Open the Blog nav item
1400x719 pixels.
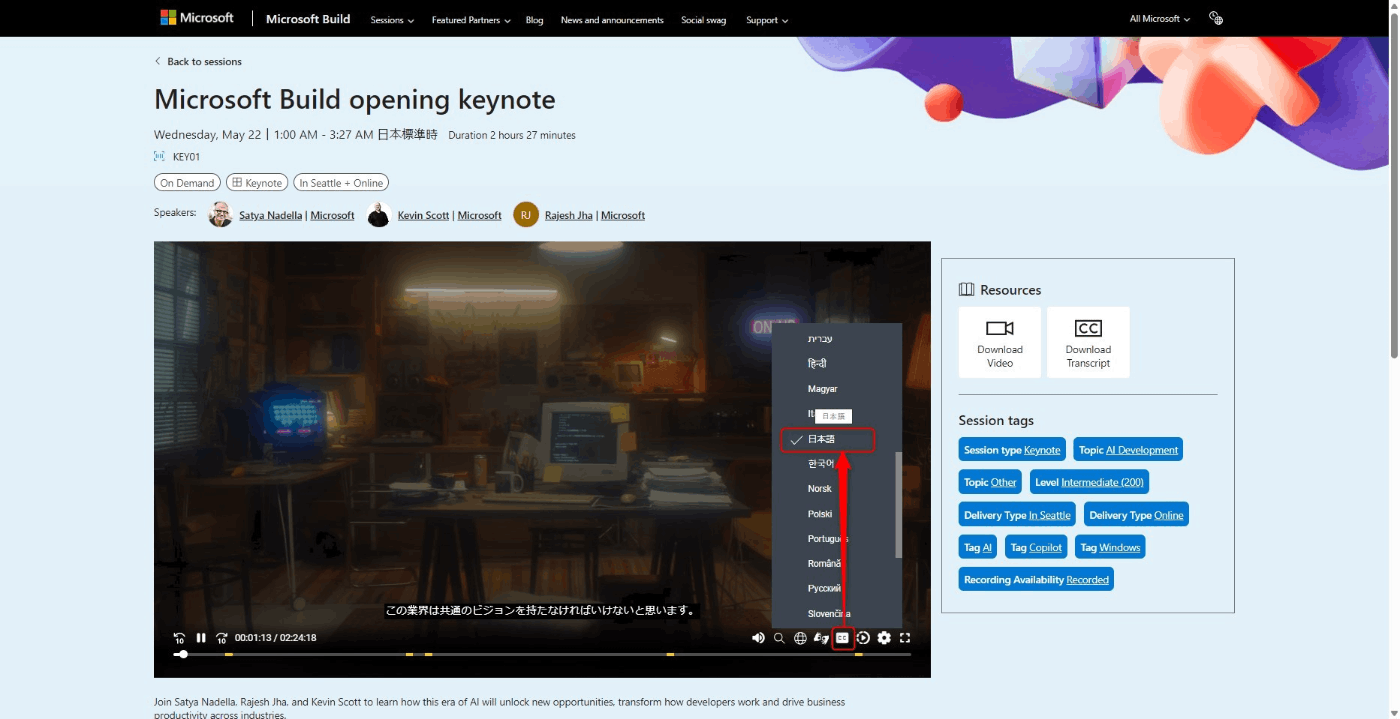[535, 20]
